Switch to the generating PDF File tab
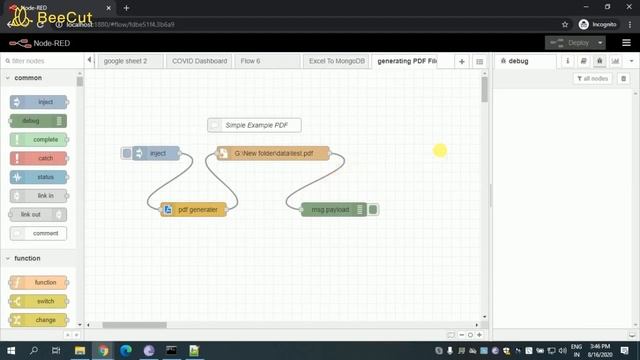The width and height of the screenshot is (640, 360). [x=405, y=61]
